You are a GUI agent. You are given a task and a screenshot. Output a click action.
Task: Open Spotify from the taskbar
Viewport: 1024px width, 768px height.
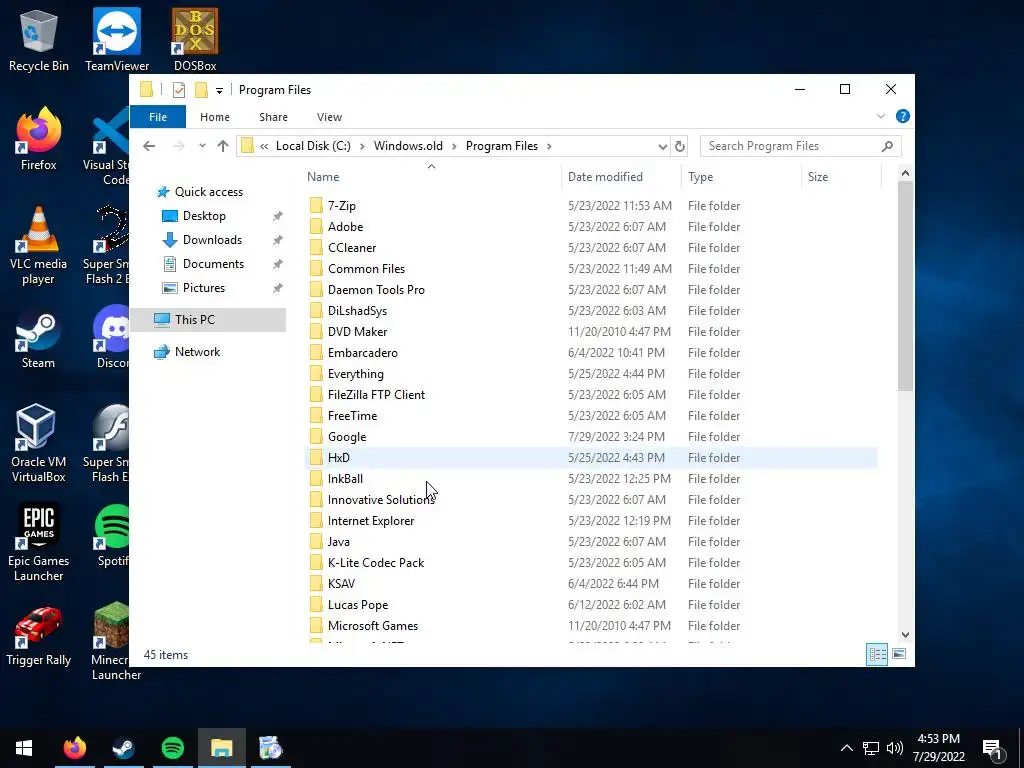[172, 748]
